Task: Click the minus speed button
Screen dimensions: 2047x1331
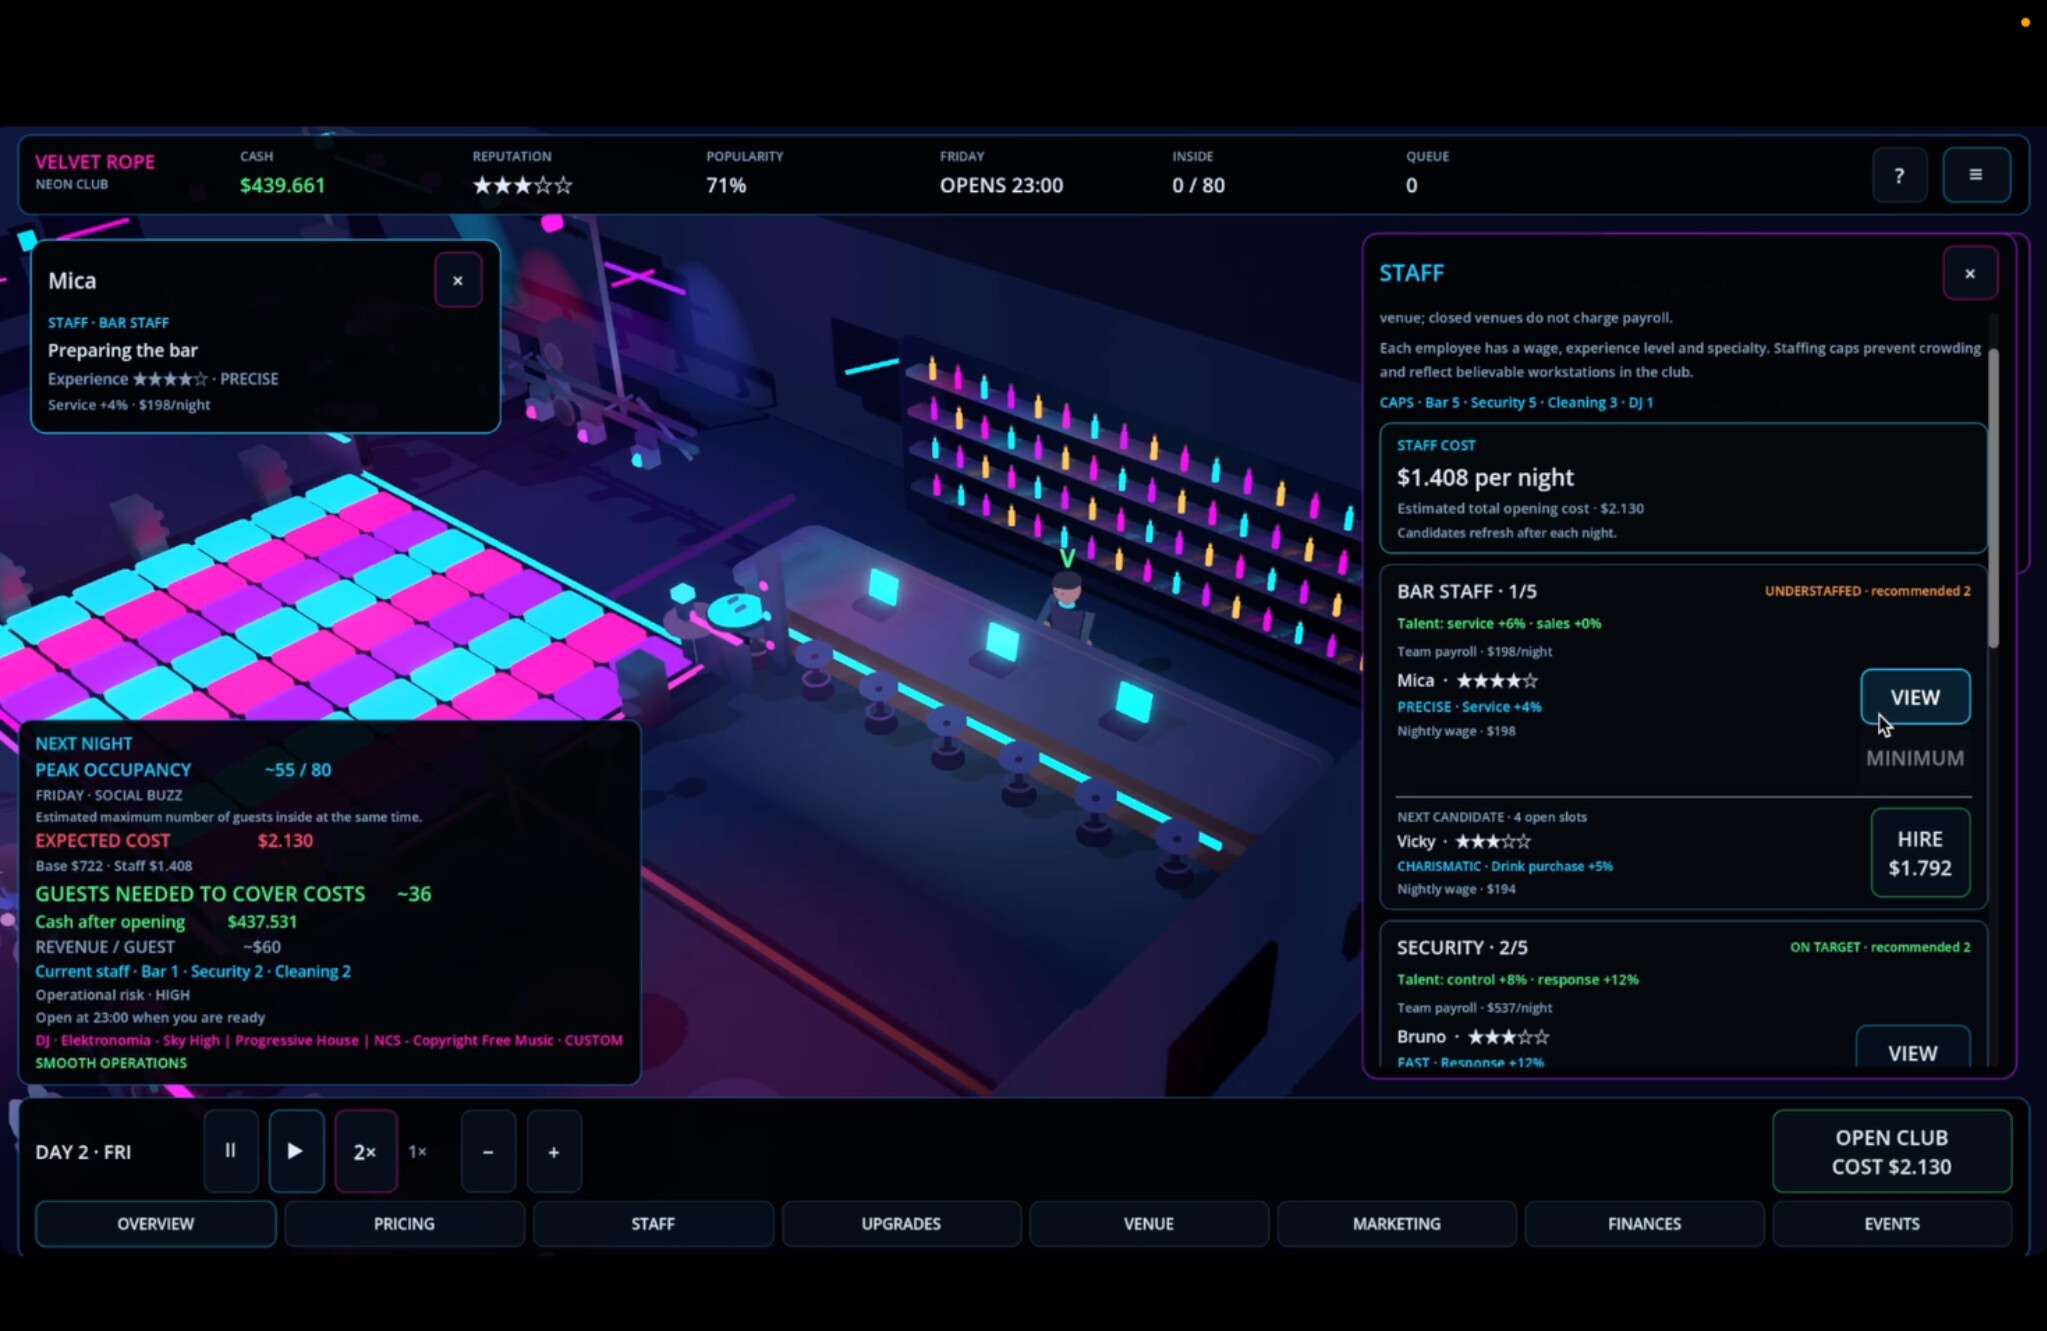Action: click(488, 1151)
